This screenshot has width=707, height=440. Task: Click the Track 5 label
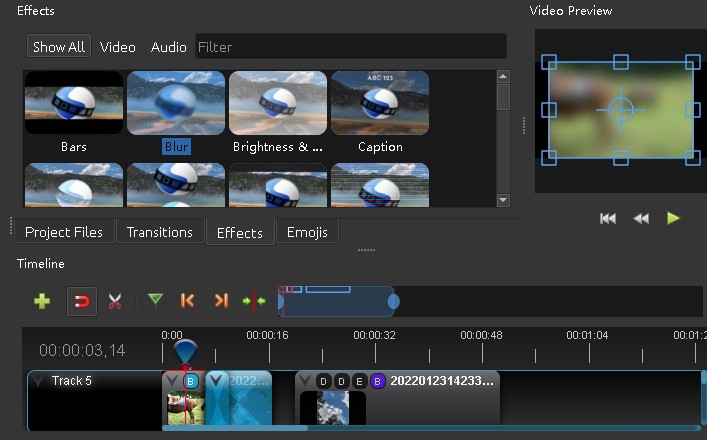click(x=72, y=380)
